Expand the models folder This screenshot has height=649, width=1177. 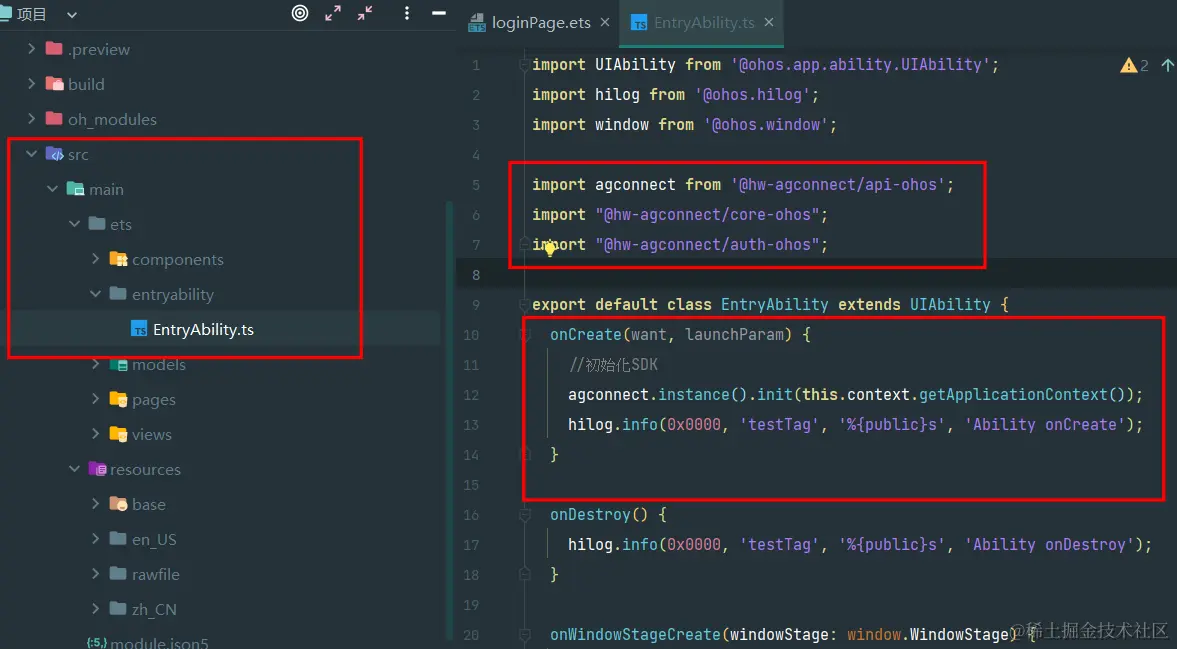coord(95,364)
